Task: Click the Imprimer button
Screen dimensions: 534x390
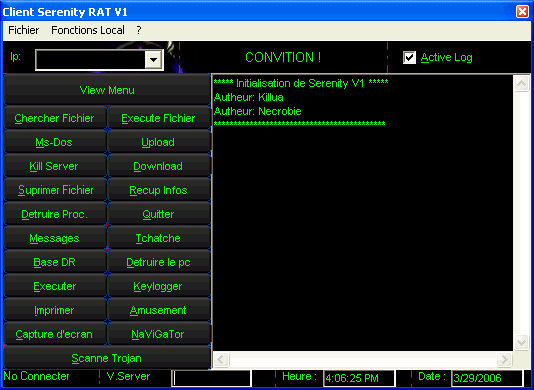Action: pos(54,310)
